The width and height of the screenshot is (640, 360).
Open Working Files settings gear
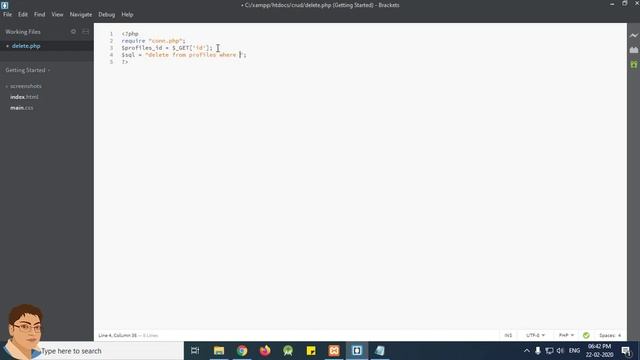(x=73, y=31)
